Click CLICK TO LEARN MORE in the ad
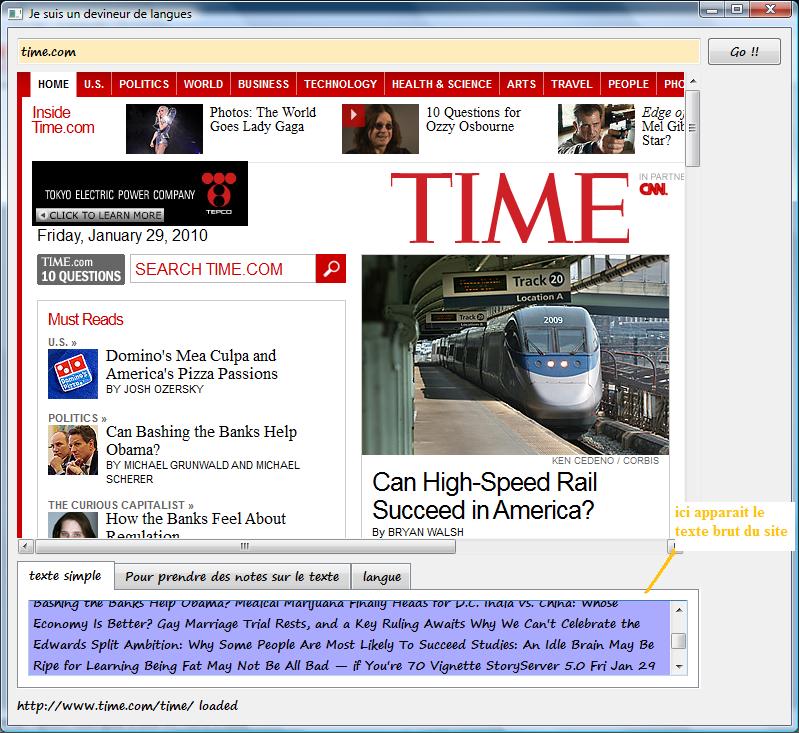The height and width of the screenshot is (733, 799). 100,215
